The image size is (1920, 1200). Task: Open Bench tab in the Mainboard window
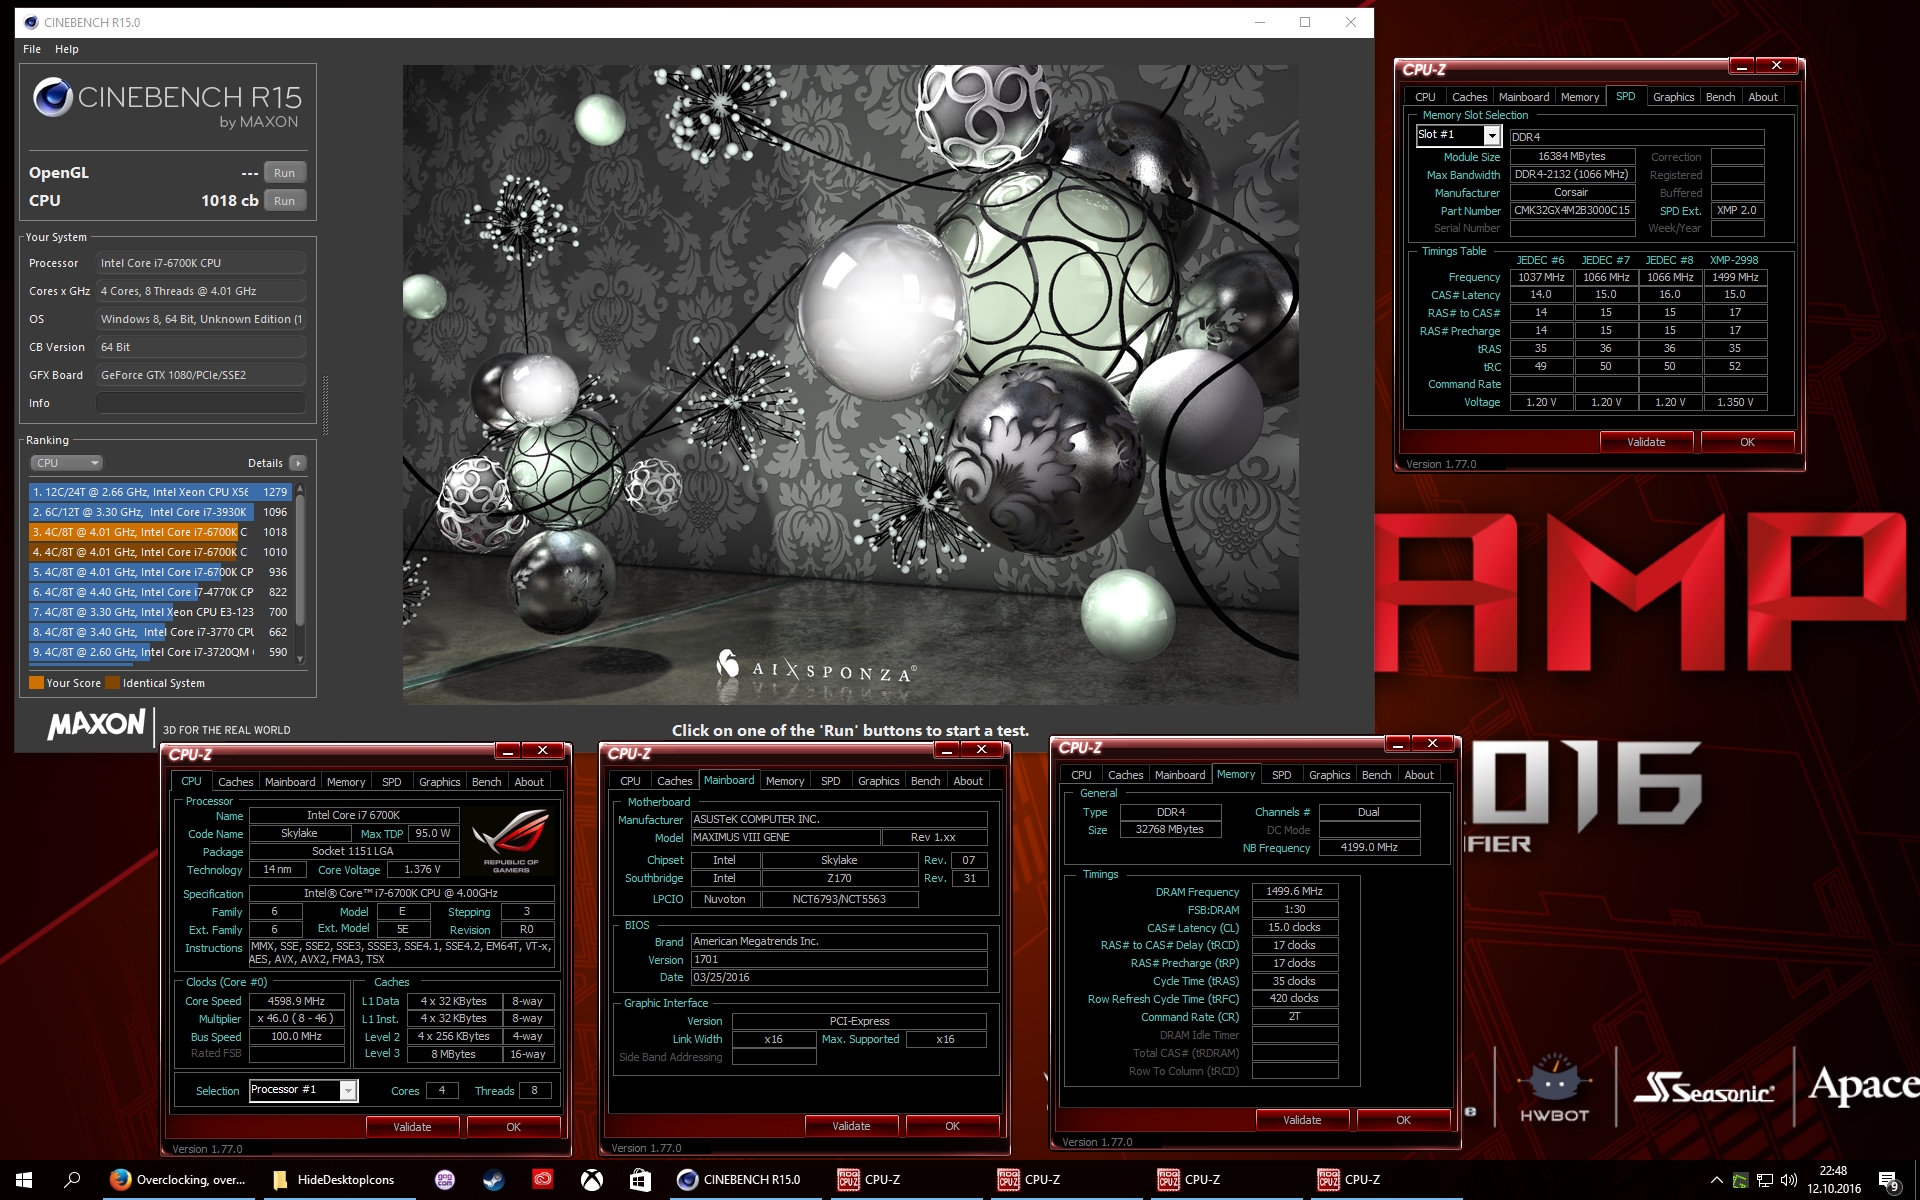click(x=926, y=781)
